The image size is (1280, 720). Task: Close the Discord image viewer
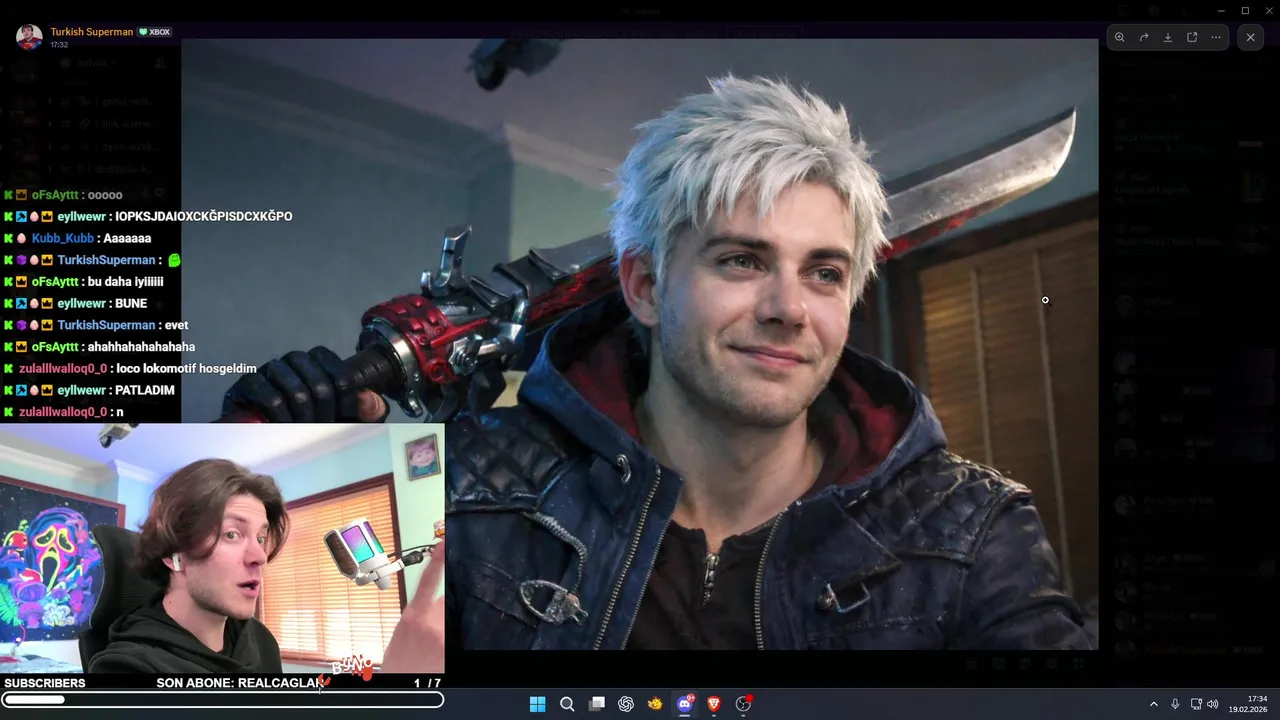click(1250, 37)
